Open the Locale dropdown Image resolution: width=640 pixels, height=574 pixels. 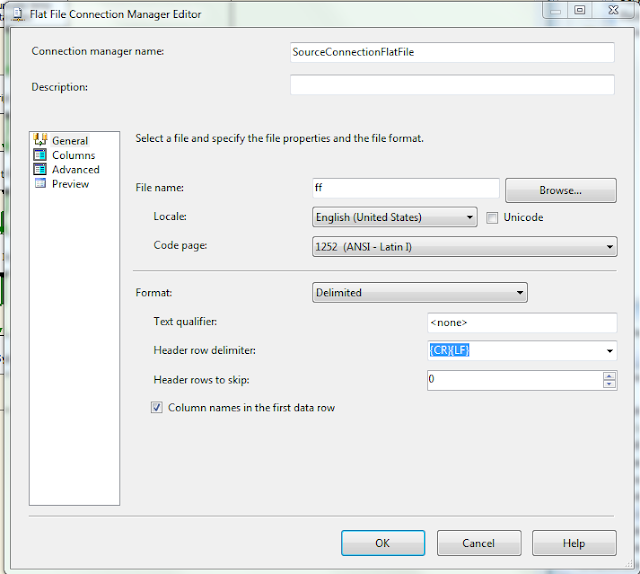pyautogui.click(x=394, y=217)
